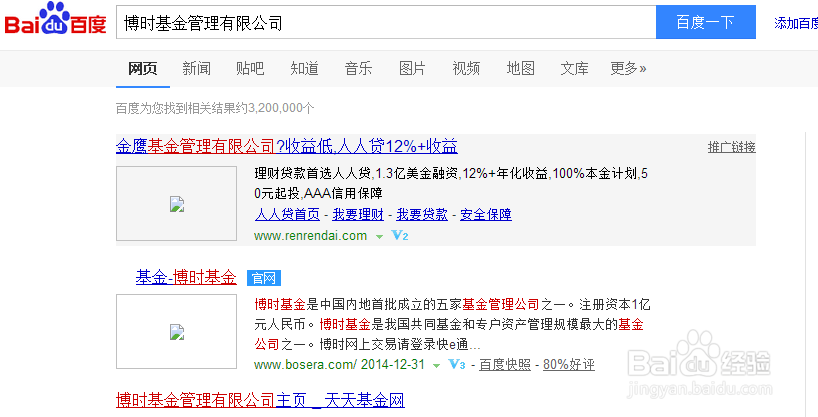
Task: Open the 我要理财 link
Action: [x=358, y=215]
